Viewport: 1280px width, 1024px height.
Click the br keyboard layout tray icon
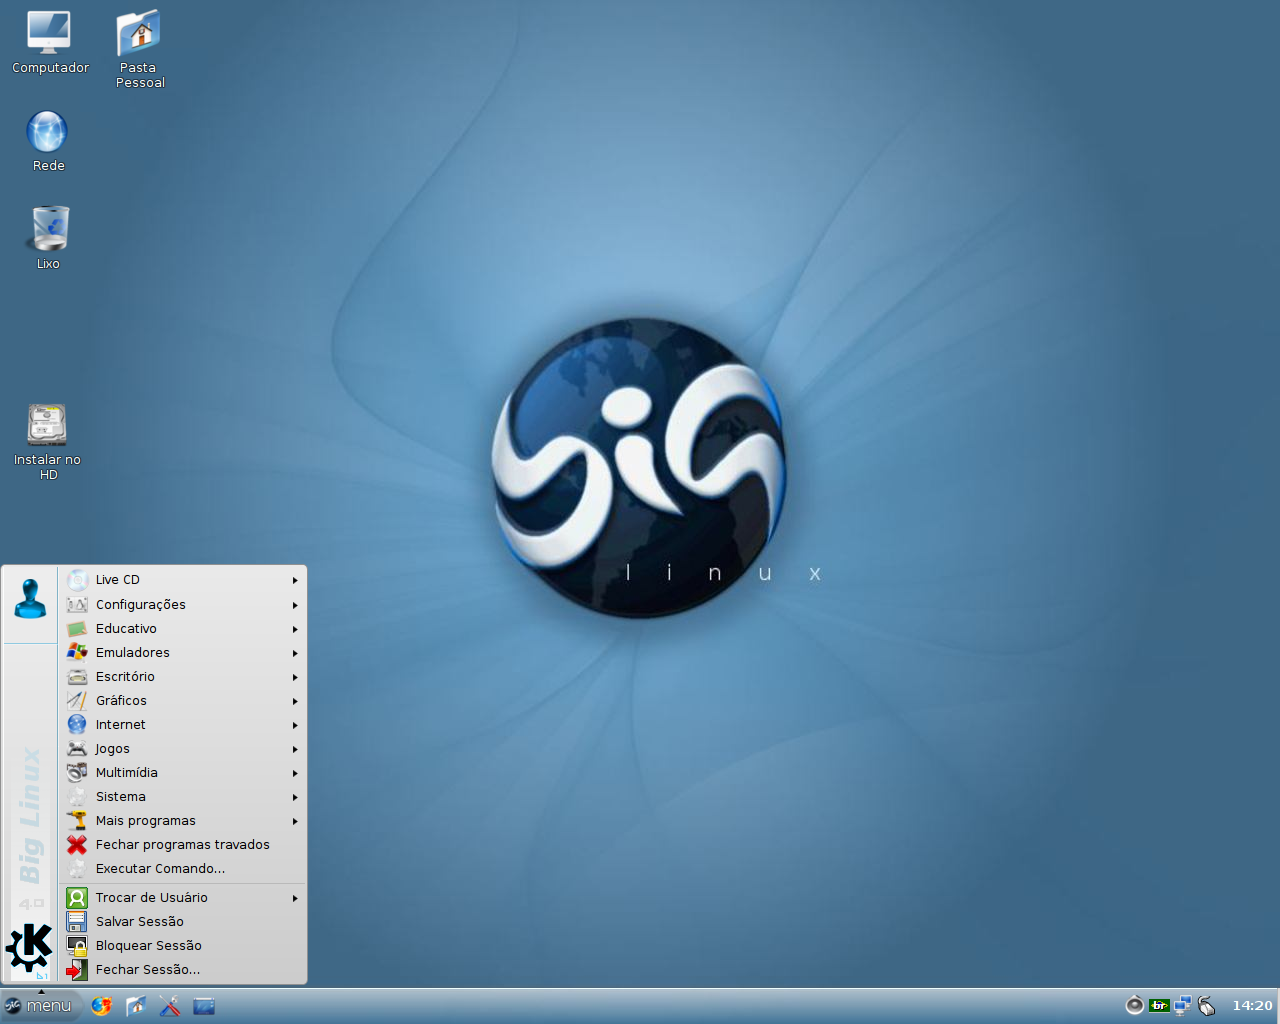pyautogui.click(x=1159, y=1005)
